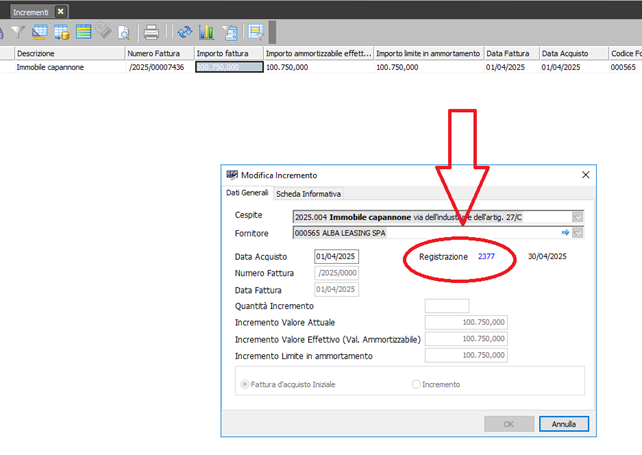Viewport: 642px width, 455px height.
Task: Open the bar chart icon in toolbar
Action: point(206,32)
